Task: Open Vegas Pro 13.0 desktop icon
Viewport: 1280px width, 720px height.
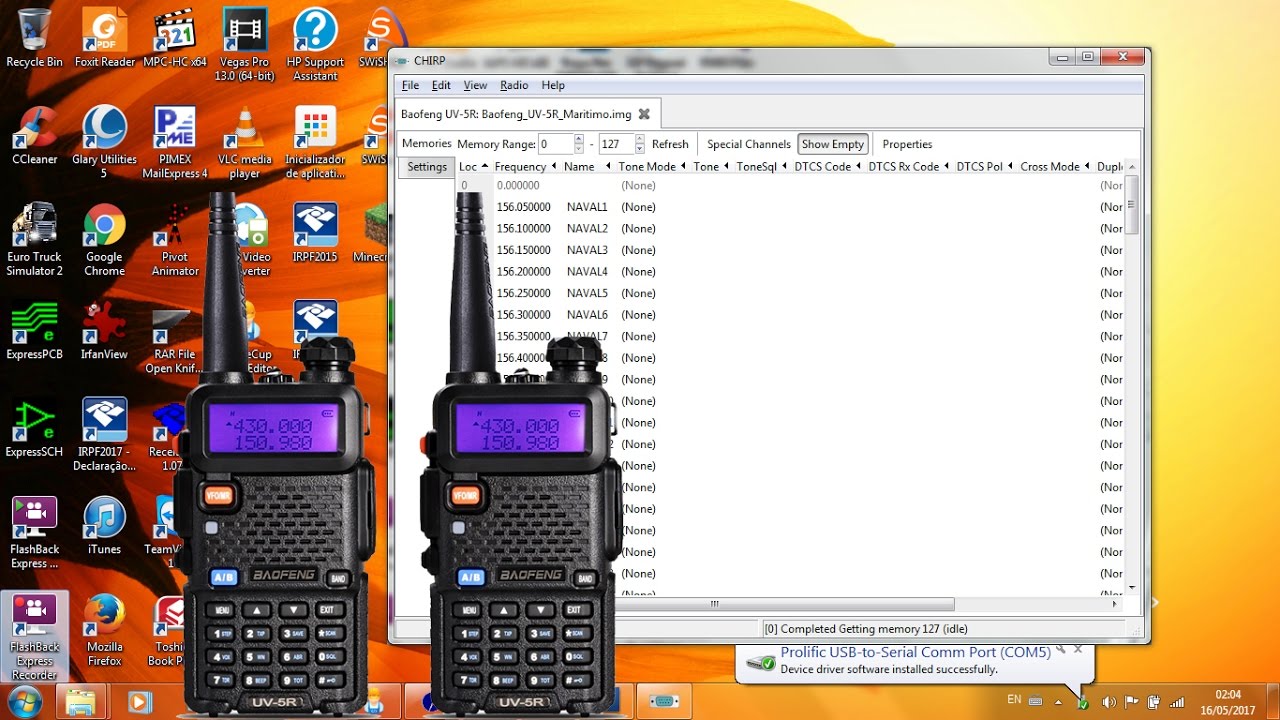Action: (245, 45)
